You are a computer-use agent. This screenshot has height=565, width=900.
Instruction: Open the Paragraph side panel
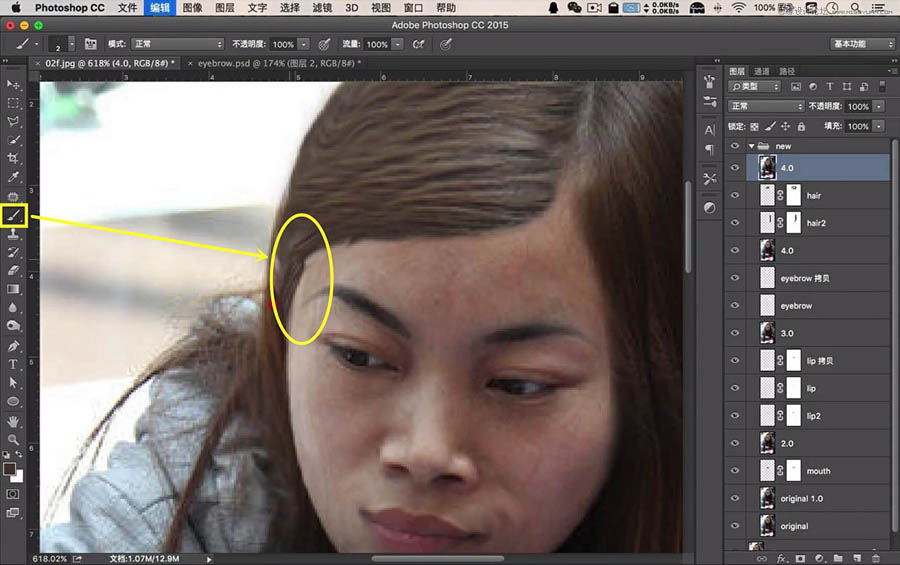click(x=710, y=149)
